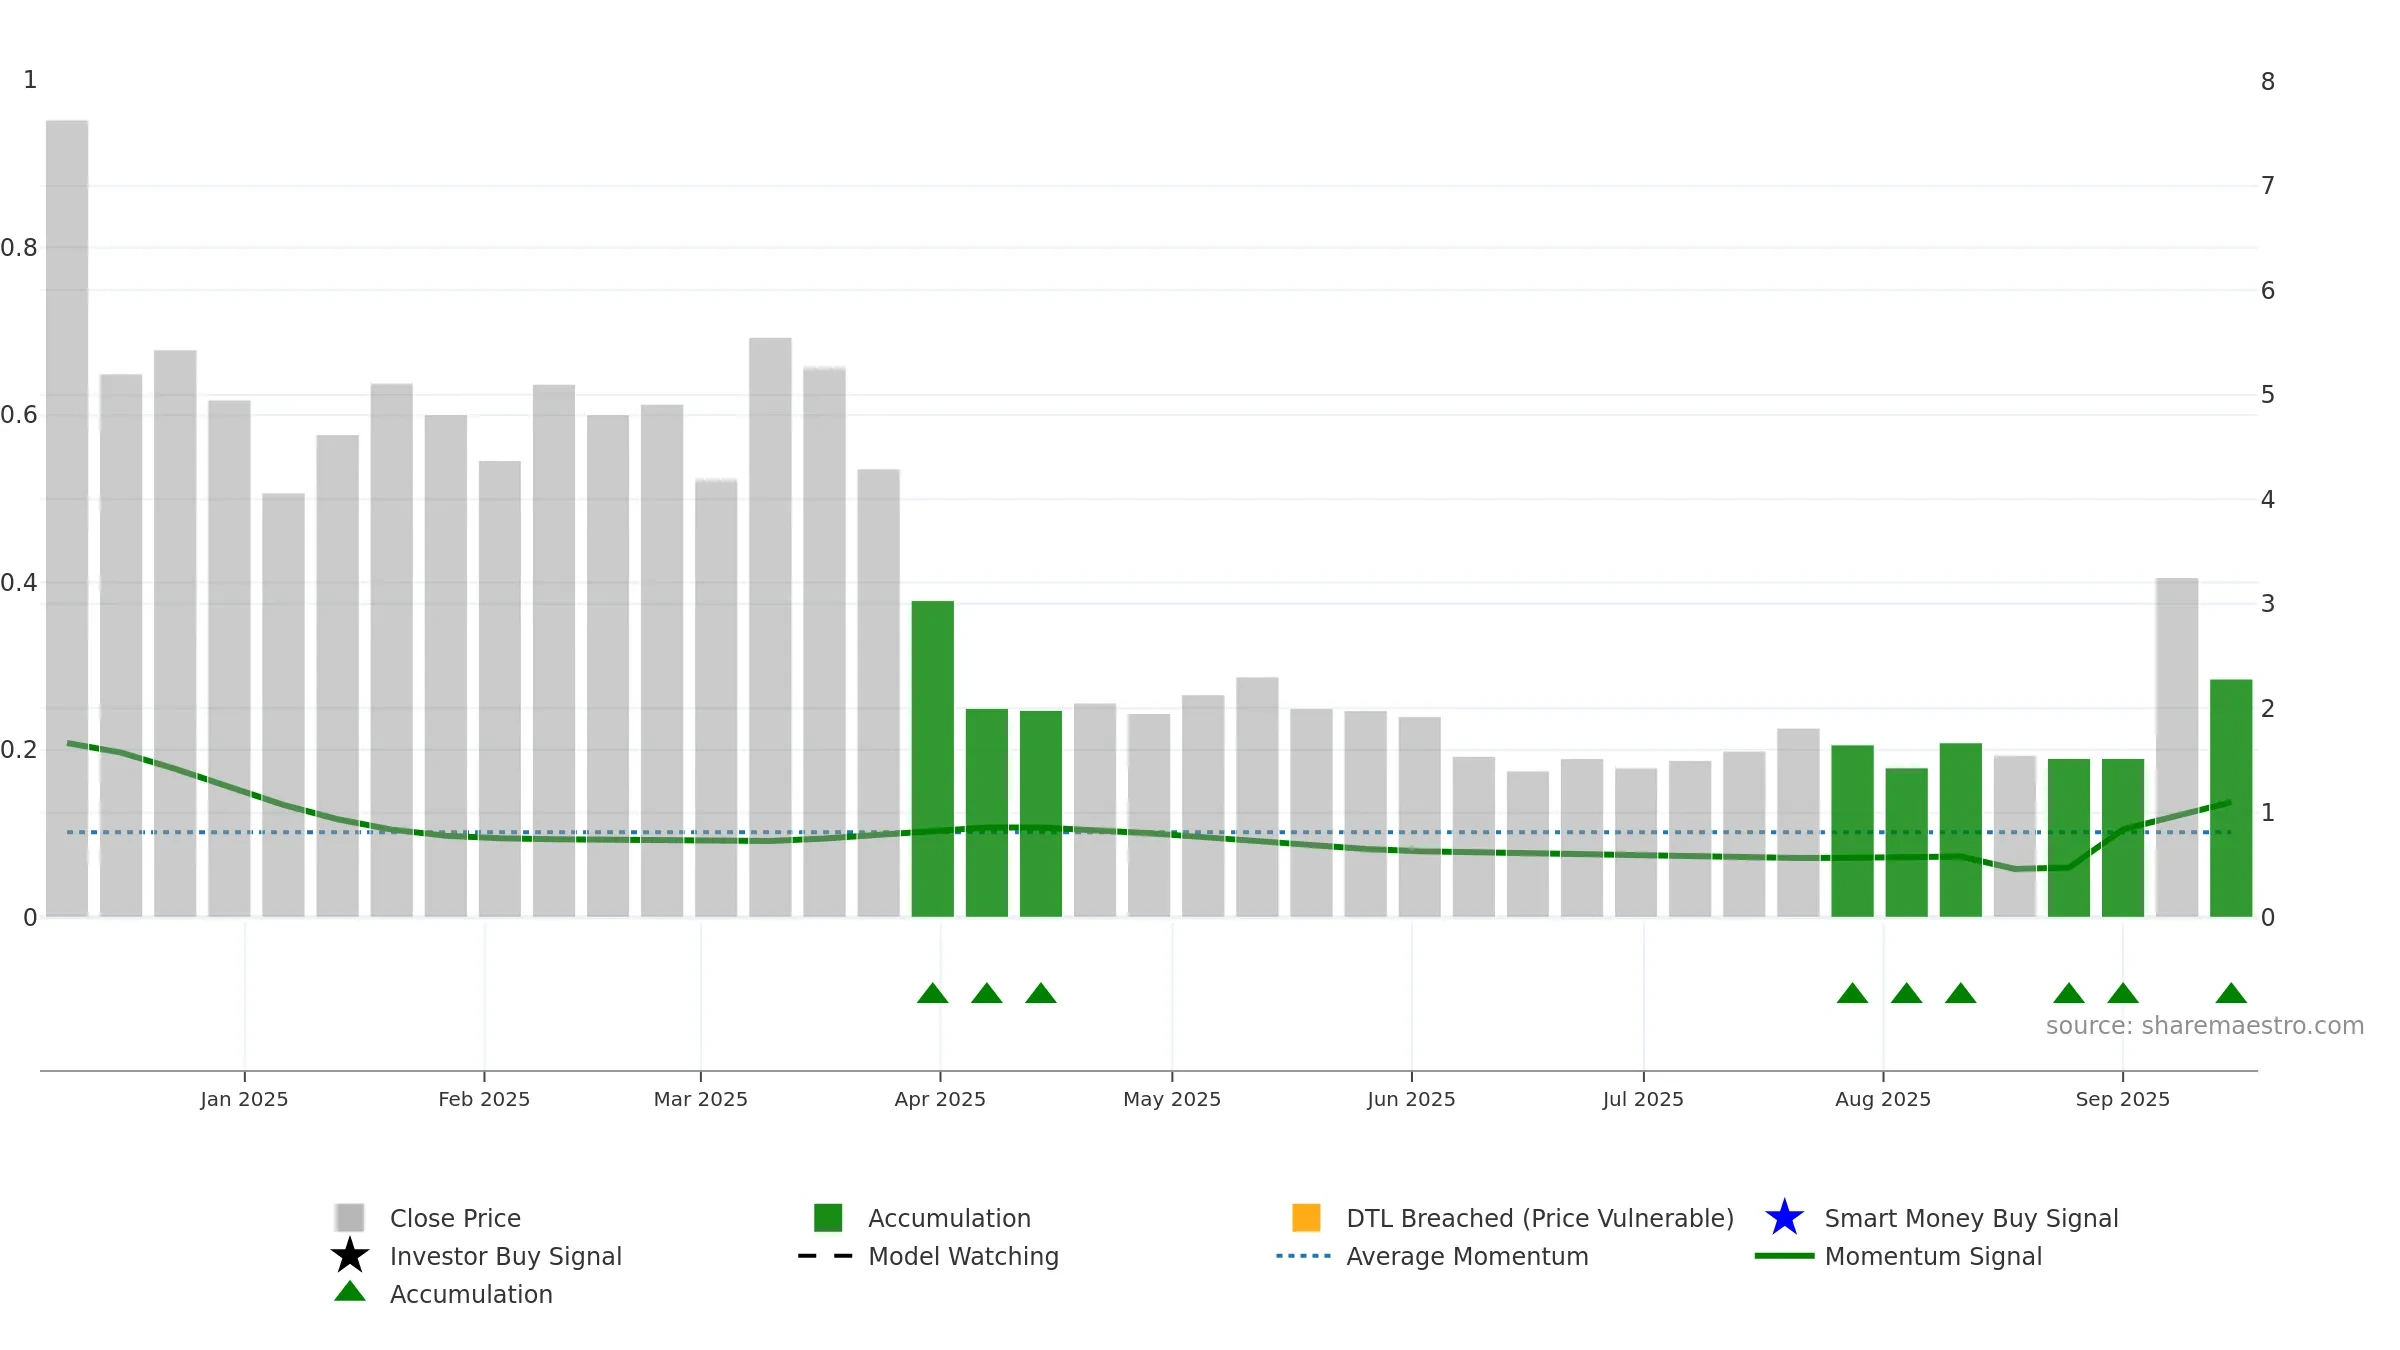Click the 5 right axis value
The image size is (2400, 1350).
[2268, 395]
